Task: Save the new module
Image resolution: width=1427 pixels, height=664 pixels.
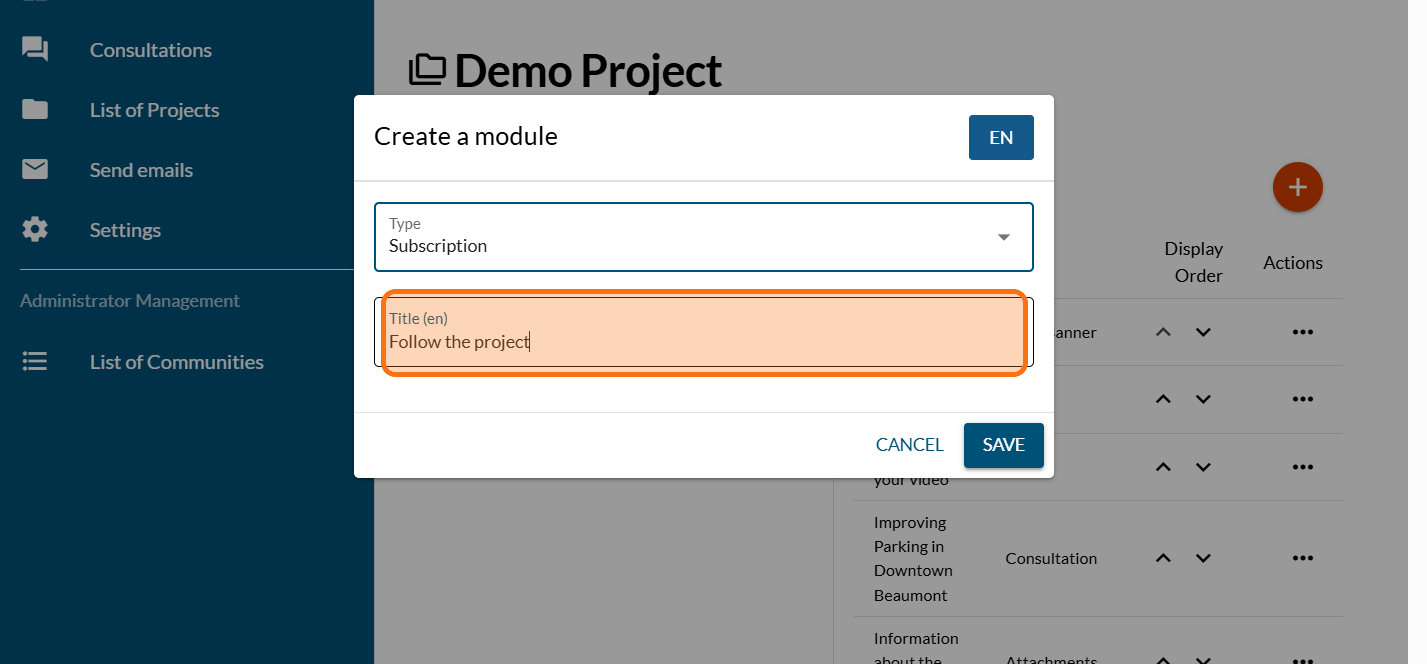Action: pyautogui.click(x=1003, y=445)
